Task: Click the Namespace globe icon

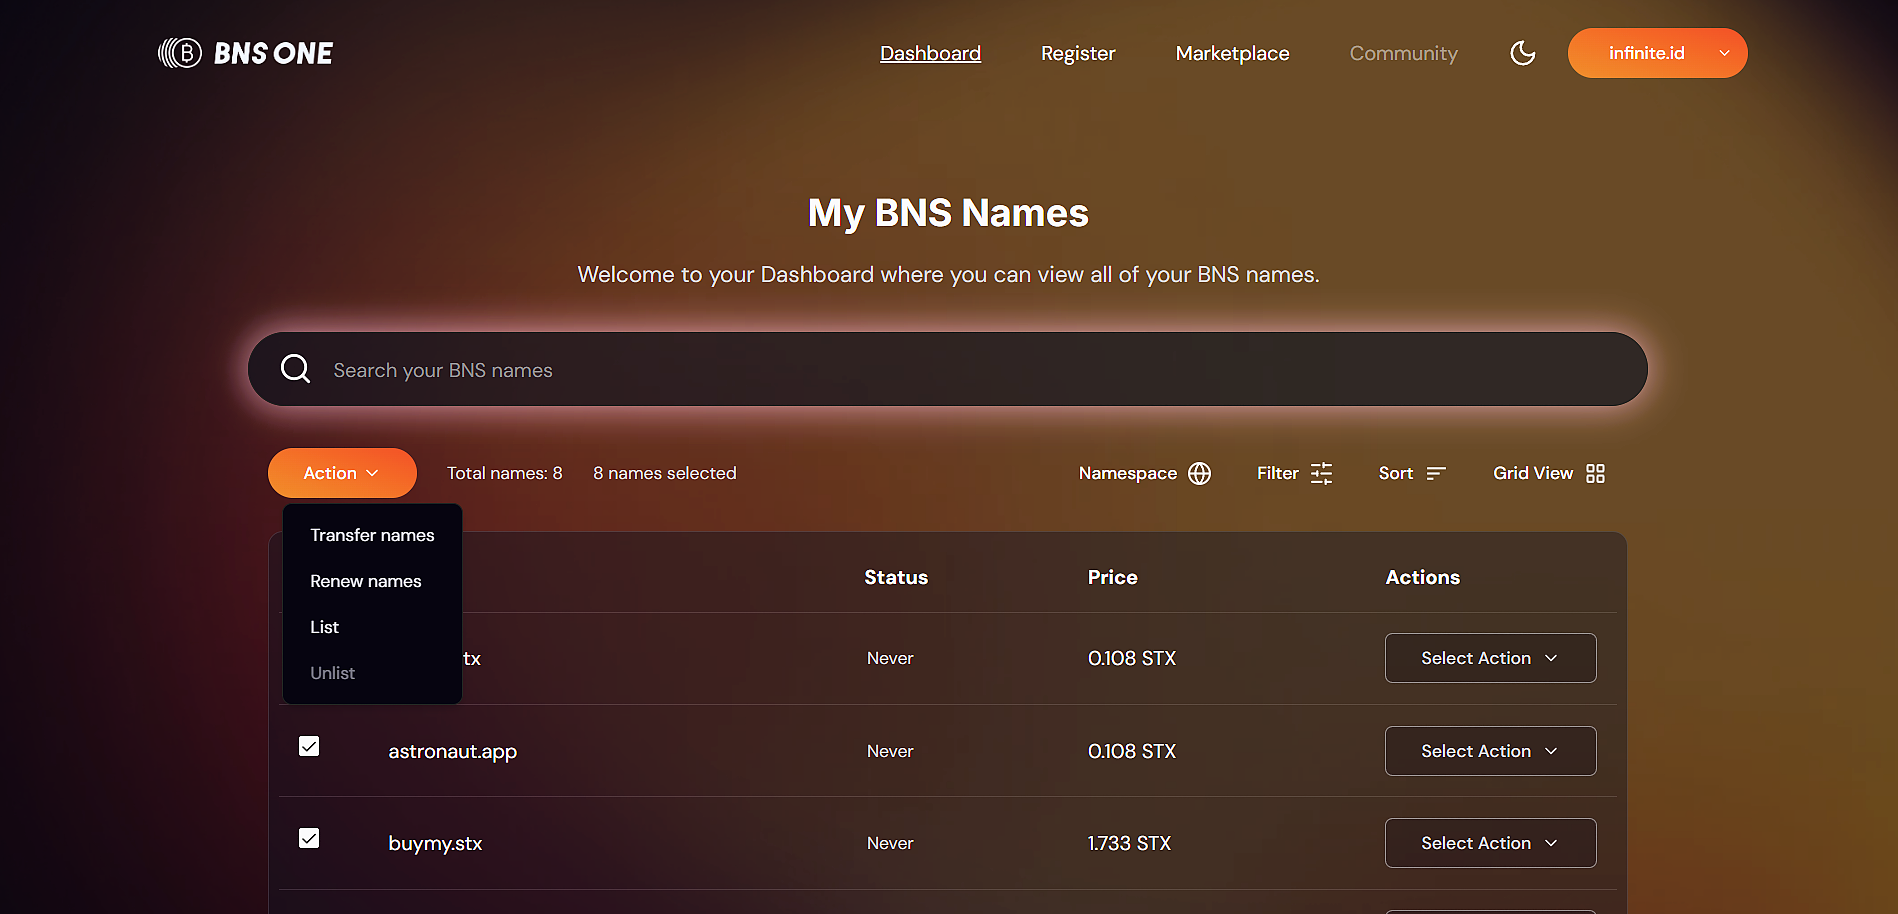Action: pyautogui.click(x=1199, y=473)
